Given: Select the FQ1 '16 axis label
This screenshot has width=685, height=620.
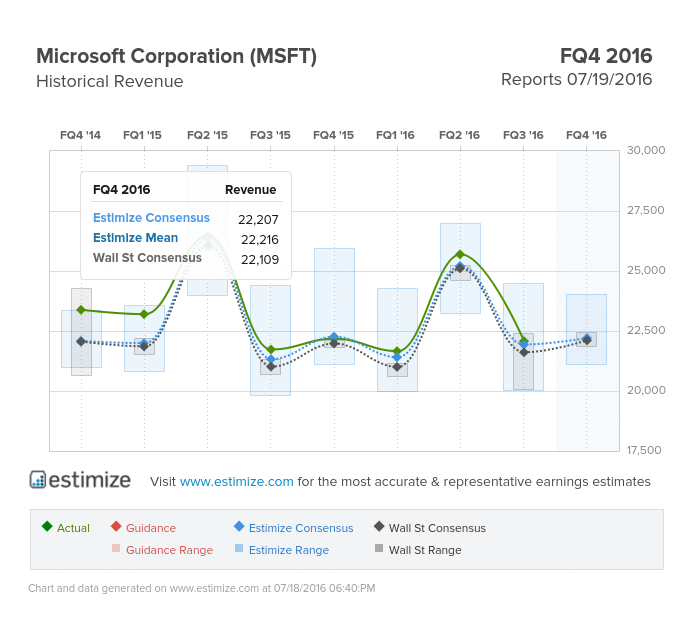Looking at the screenshot, I should [x=395, y=135].
